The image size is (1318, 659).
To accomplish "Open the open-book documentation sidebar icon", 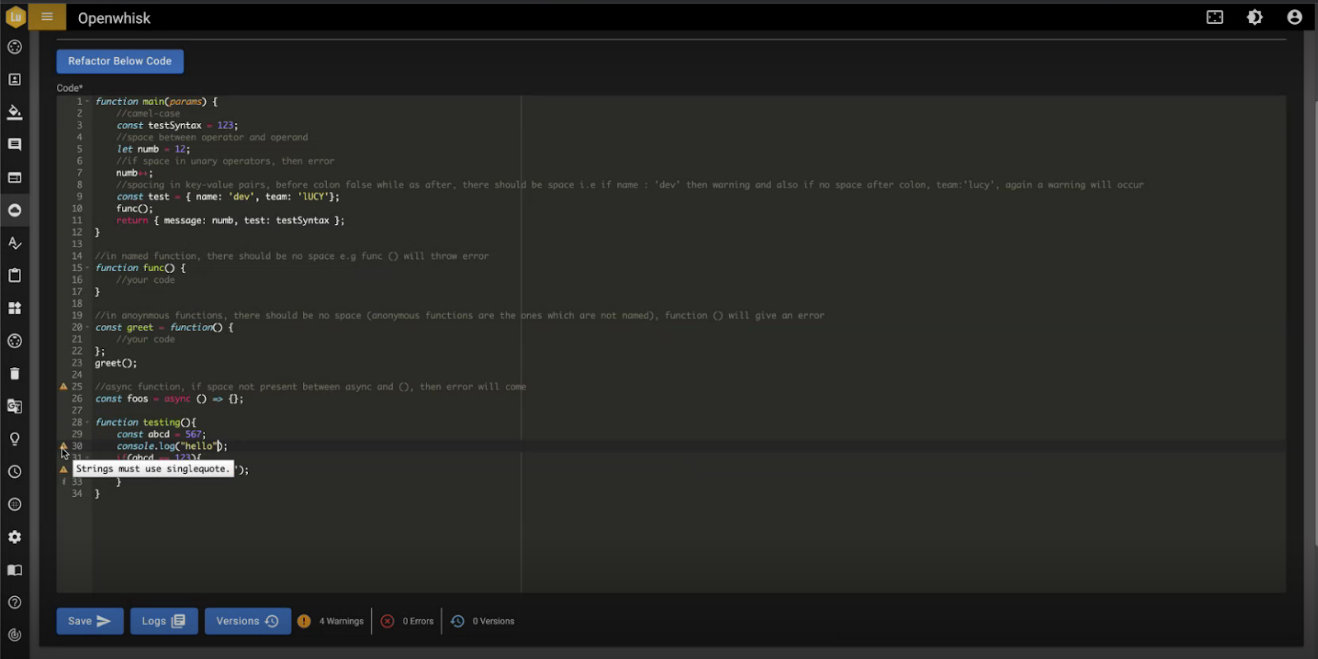I will click(15, 570).
